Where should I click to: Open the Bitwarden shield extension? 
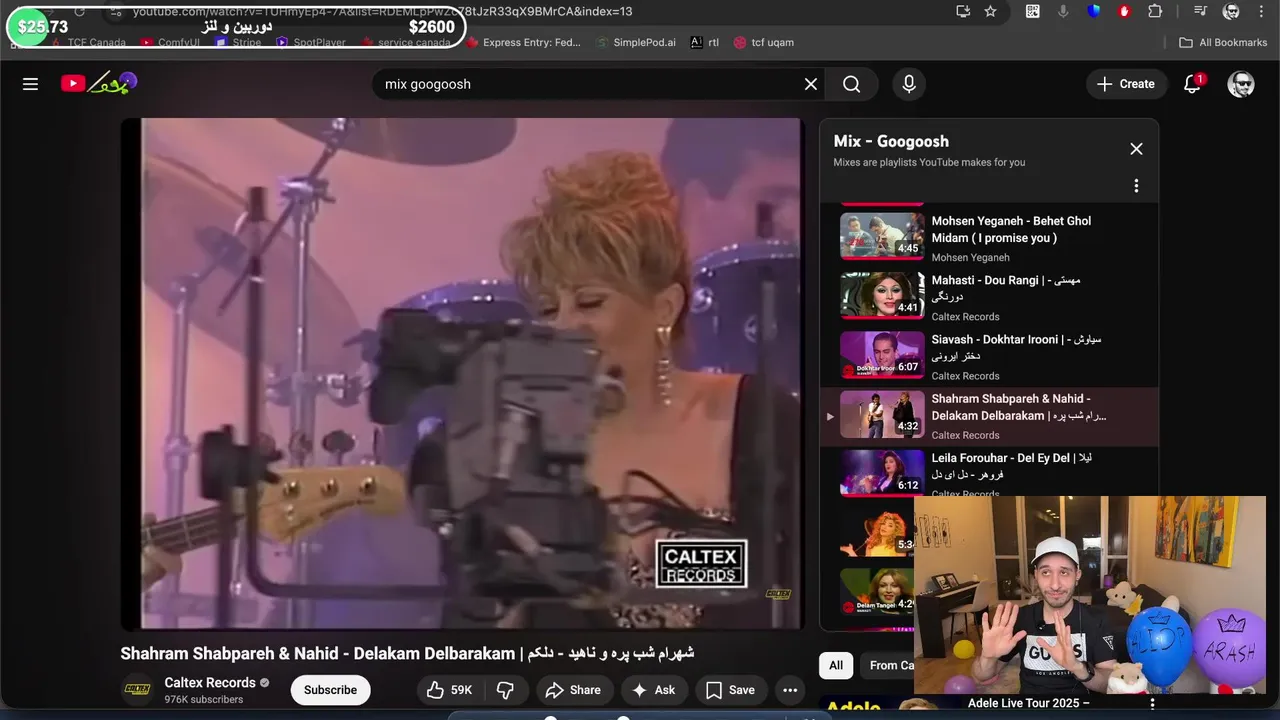pos(1094,11)
